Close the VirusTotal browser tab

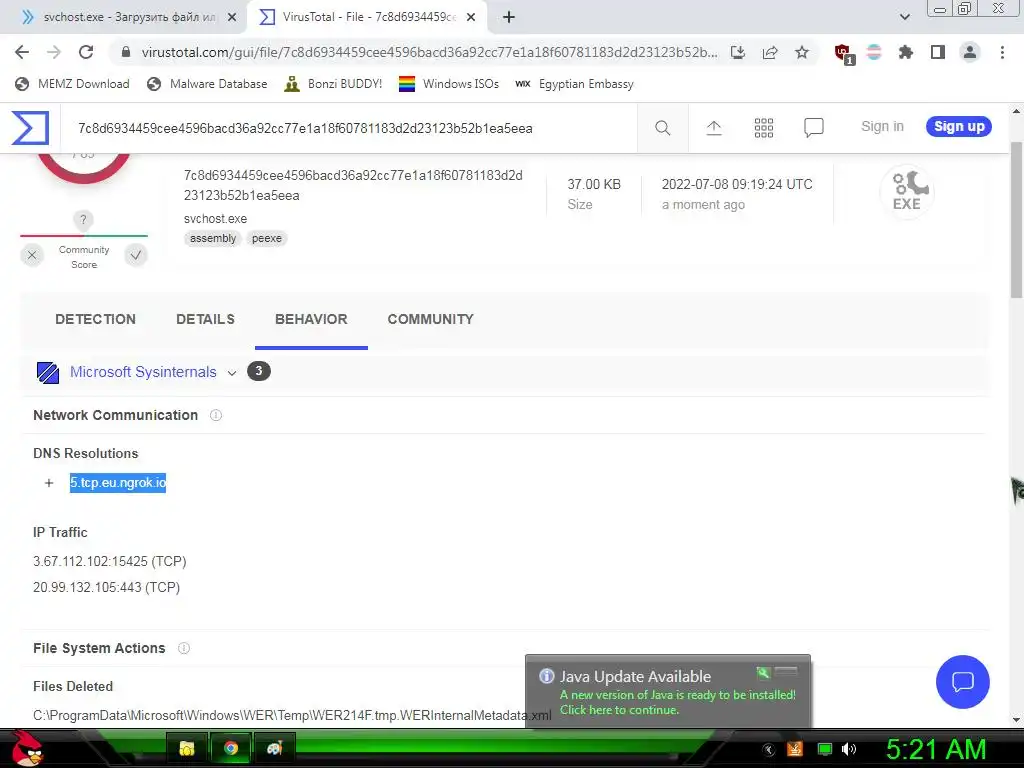coord(471,18)
